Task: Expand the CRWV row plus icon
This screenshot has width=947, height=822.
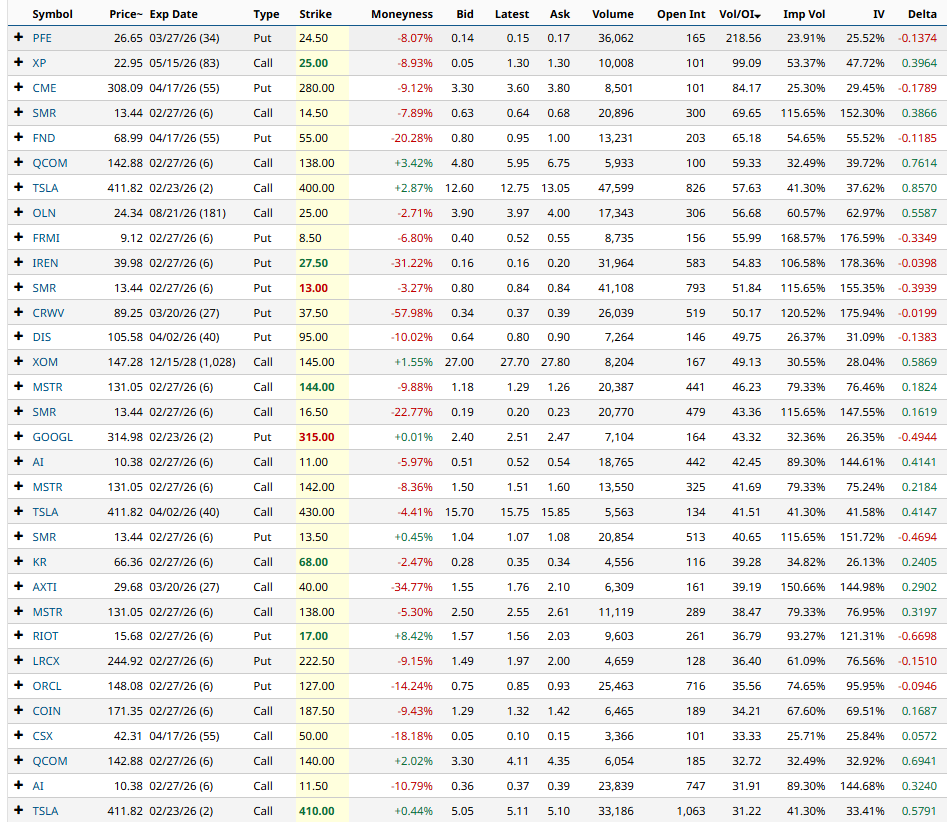Action: (x=19, y=312)
